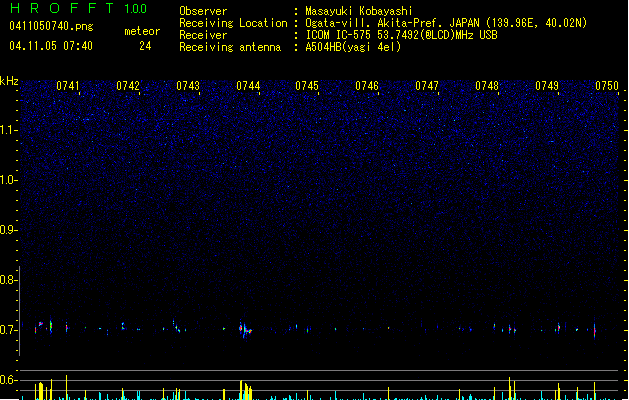
Task: Click the meteor label
Action: pyautogui.click(x=142, y=31)
